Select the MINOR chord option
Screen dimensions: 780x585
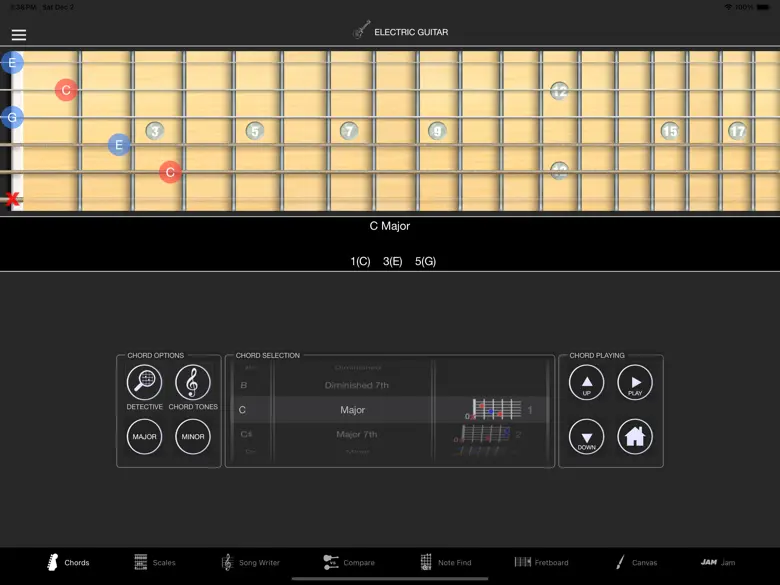193,436
